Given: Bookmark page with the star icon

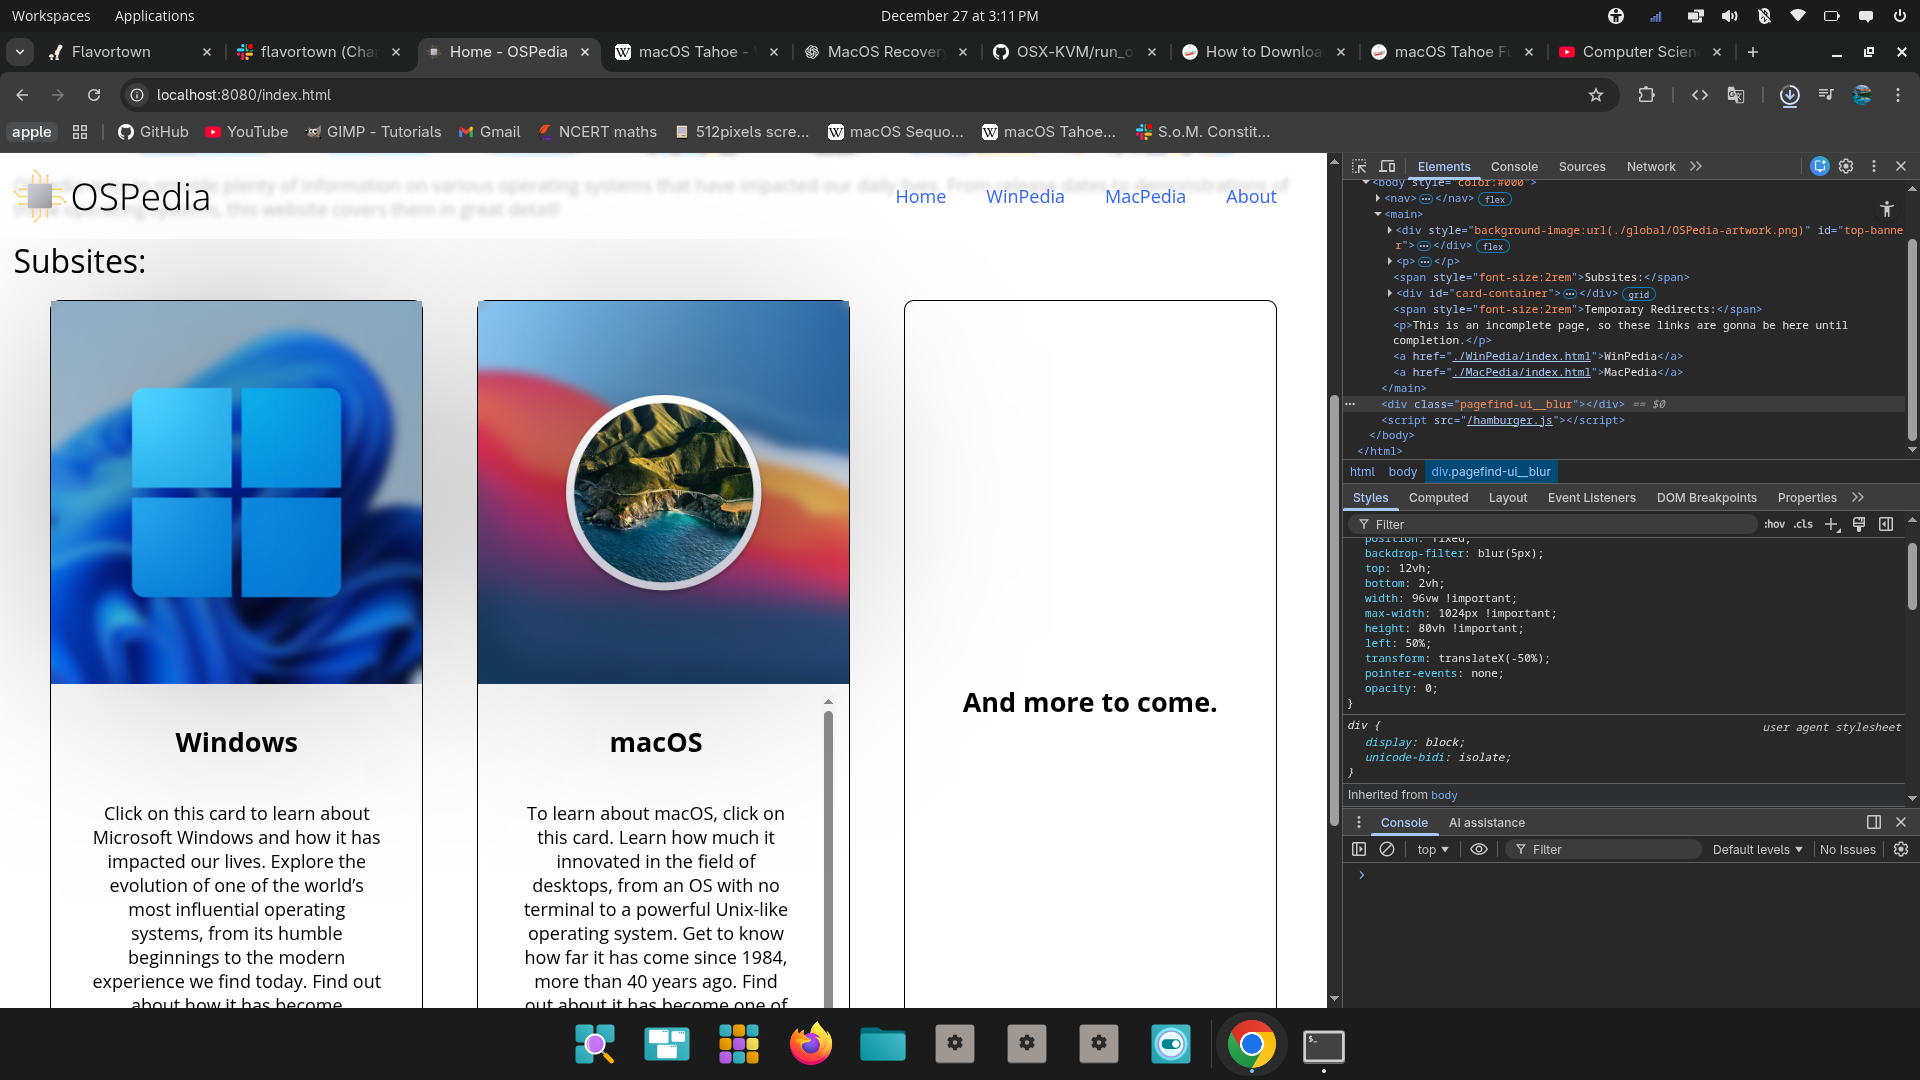Looking at the screenshot, I should point(1596,95).
